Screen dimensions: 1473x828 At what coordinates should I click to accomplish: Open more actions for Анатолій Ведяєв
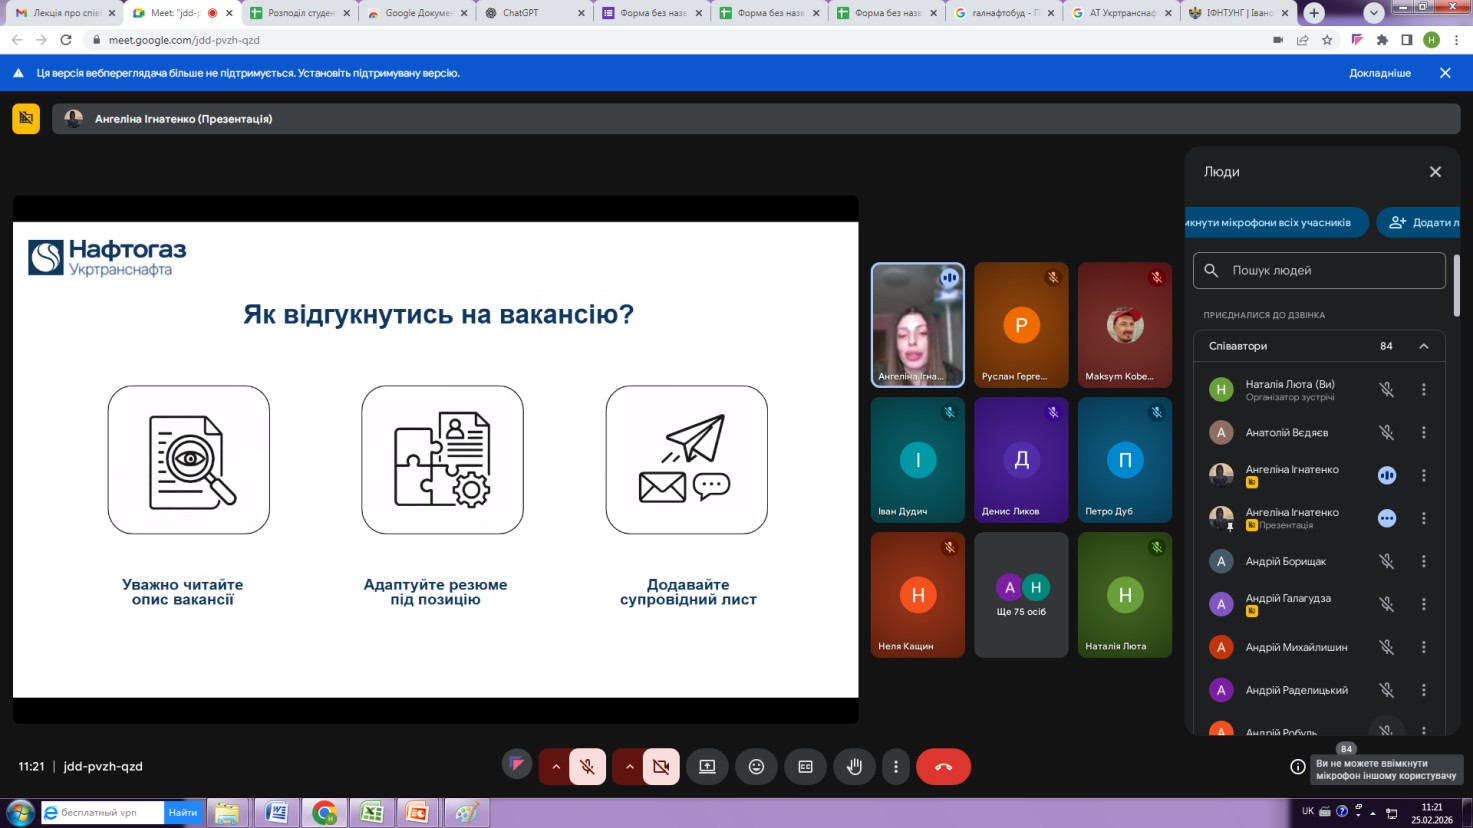coord(1424,433)
